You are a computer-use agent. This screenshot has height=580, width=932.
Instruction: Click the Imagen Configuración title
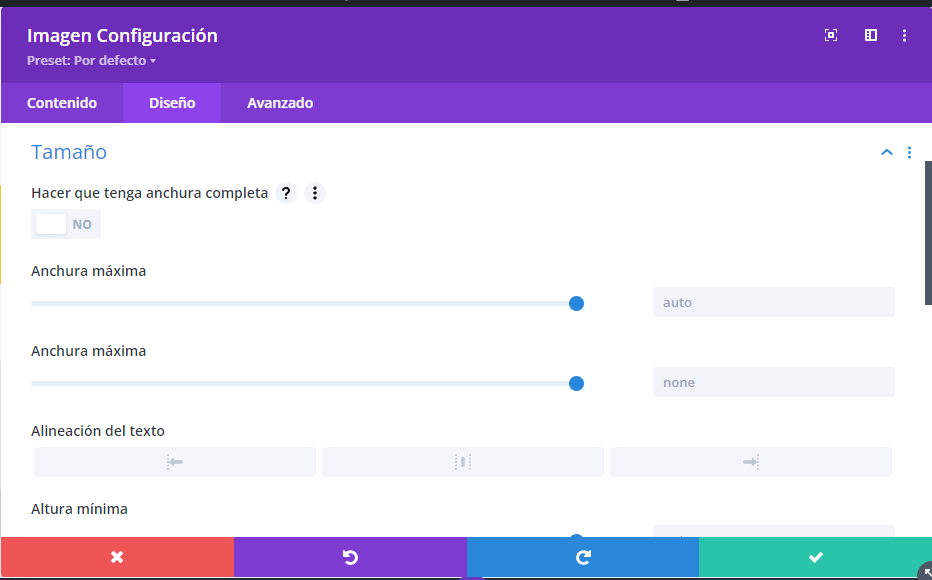click(122, 36)
